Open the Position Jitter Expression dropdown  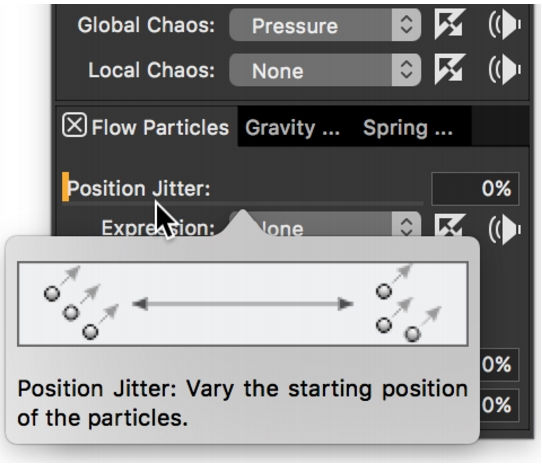pos(325,225)
